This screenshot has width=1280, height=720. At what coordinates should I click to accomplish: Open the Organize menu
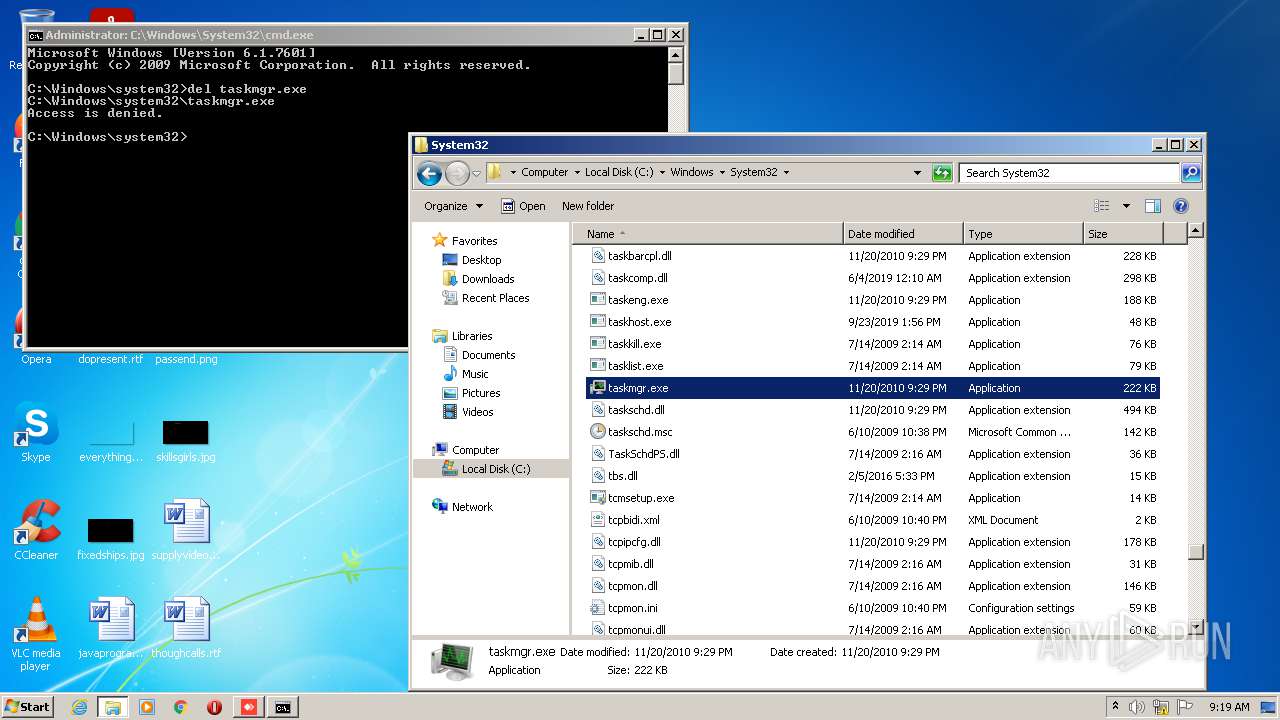tap(453, 206)
